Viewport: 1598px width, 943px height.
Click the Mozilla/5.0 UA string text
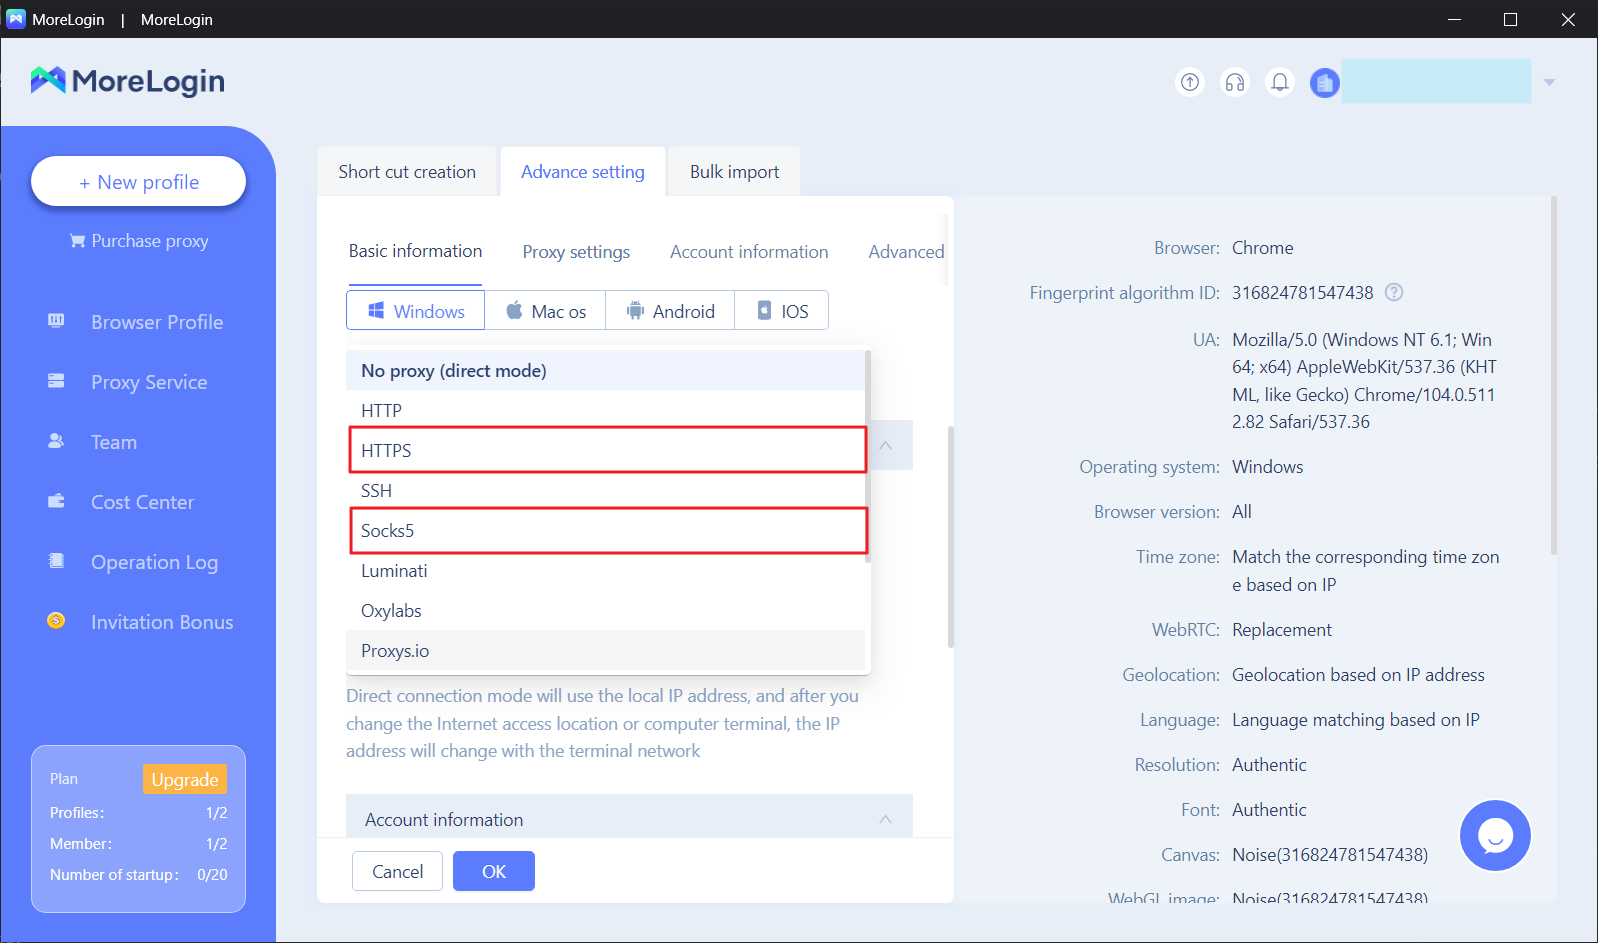pyautogui.click(x=1364, y=381)
